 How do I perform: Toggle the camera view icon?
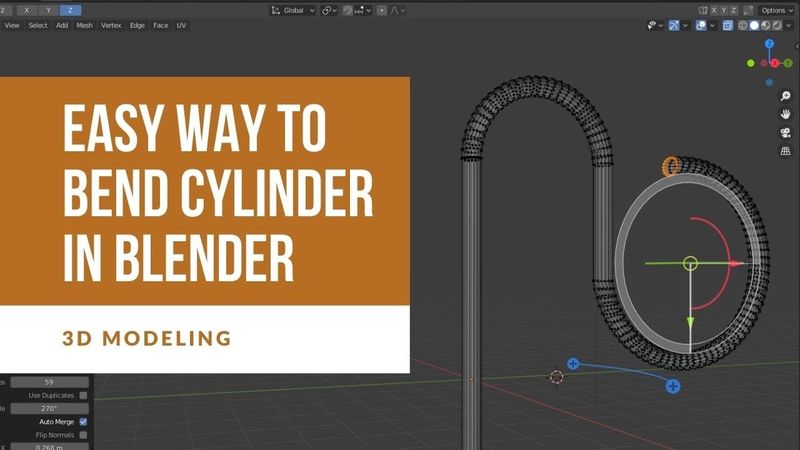point(786,133)
